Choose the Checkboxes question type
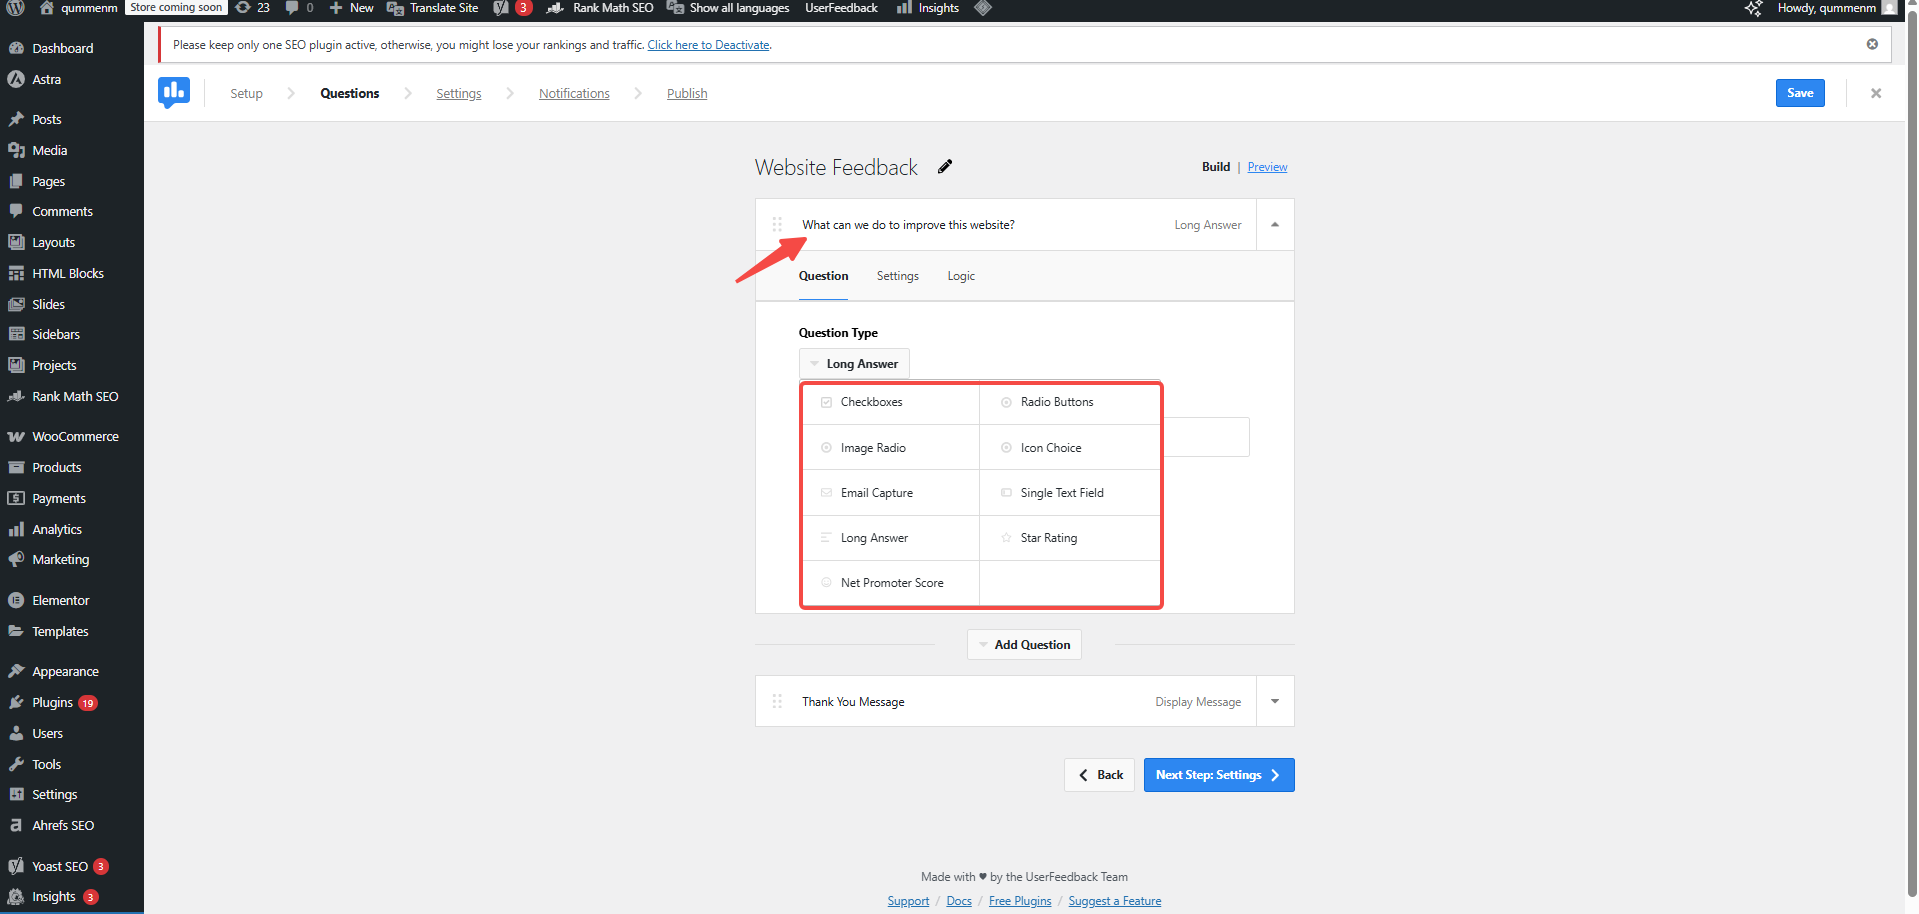Screen dimensions: 1919x914 click(871, 402)
